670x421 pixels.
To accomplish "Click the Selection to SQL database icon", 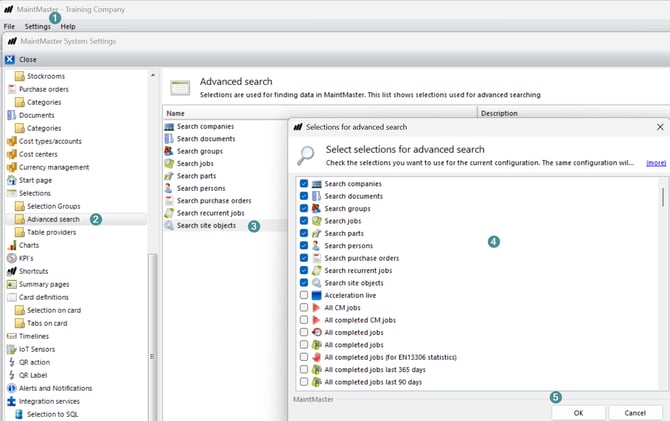I will 19,414.
